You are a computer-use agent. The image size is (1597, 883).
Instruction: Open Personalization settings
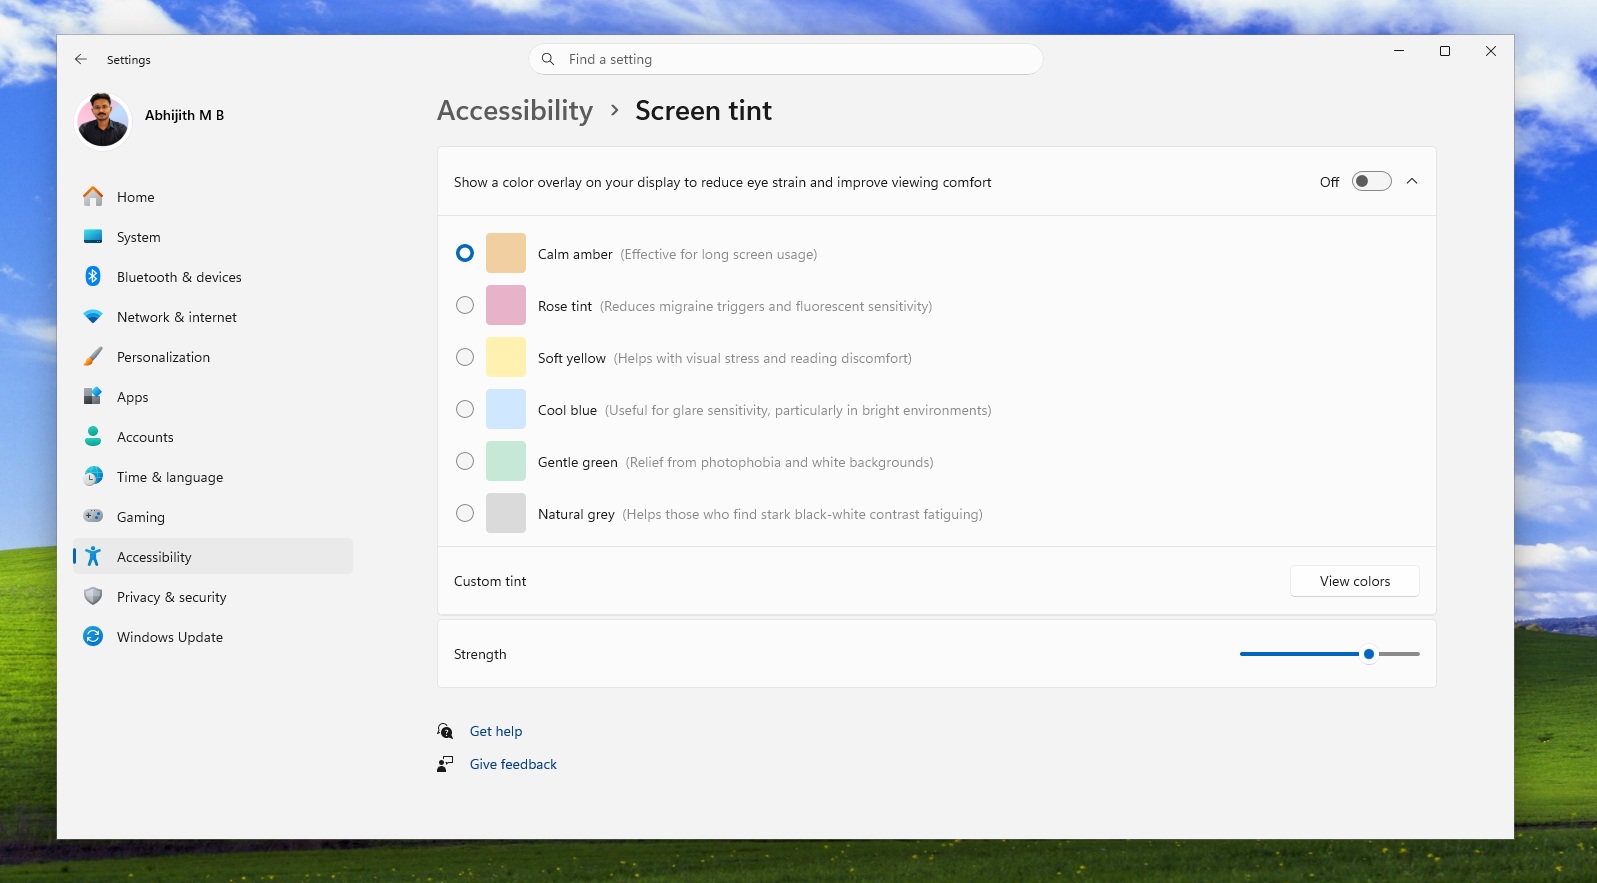(213, 357)
